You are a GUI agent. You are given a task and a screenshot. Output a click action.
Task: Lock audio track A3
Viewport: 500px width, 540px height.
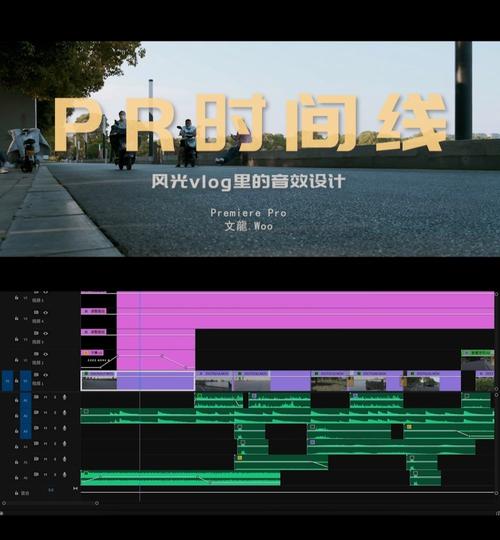16,431
